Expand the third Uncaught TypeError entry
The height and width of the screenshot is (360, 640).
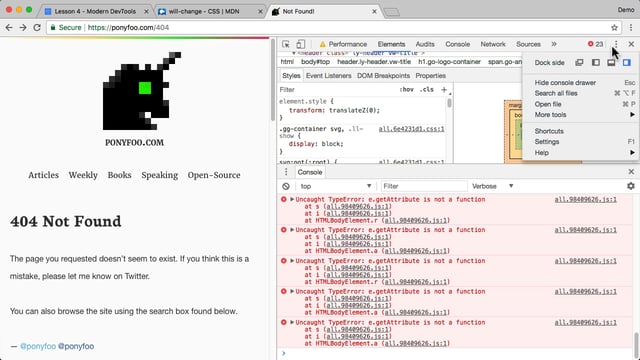pyautogui.click(x=292, y=260)
